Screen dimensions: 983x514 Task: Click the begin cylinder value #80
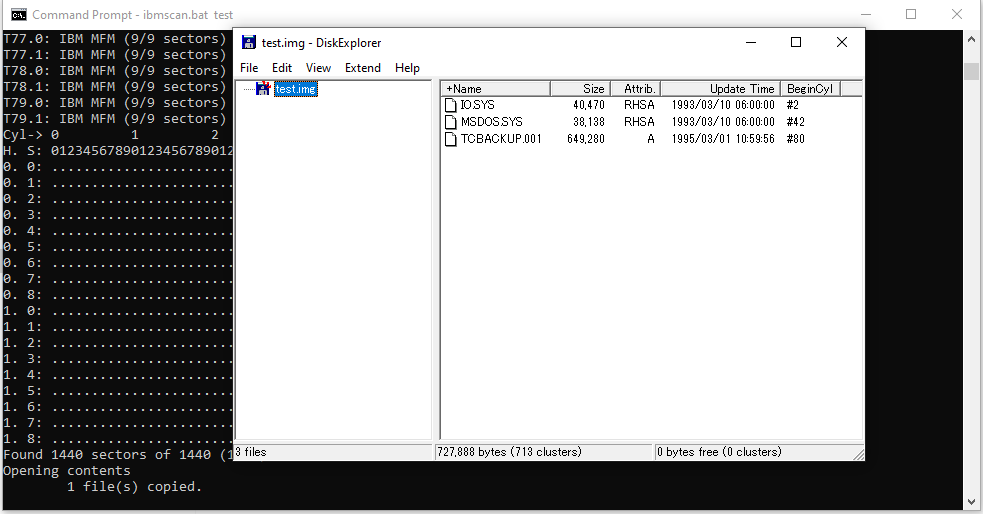pos(796,139)
